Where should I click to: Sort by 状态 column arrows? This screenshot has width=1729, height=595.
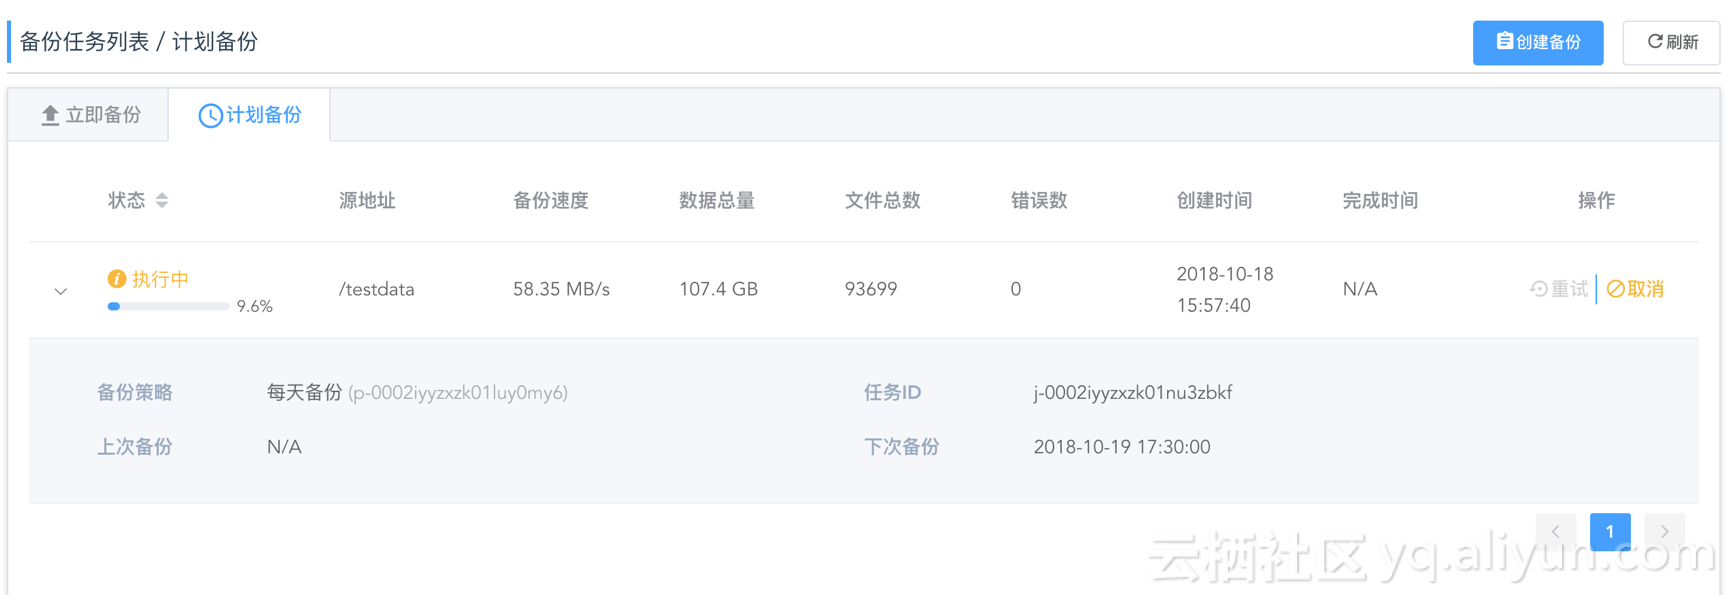[x=162, y=201]
